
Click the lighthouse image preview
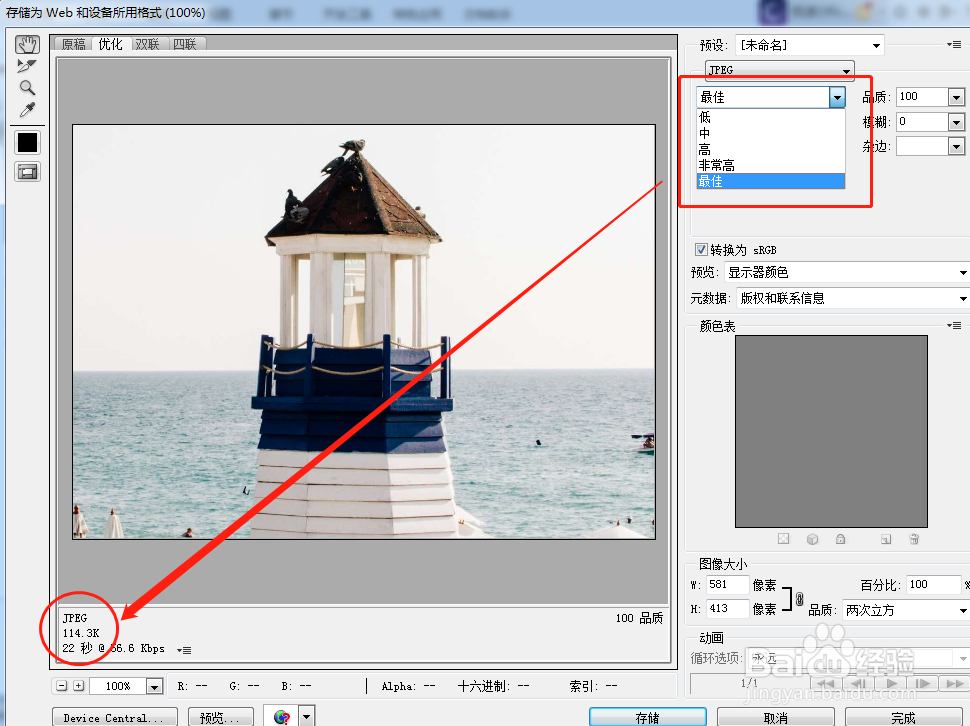[364, 331]
